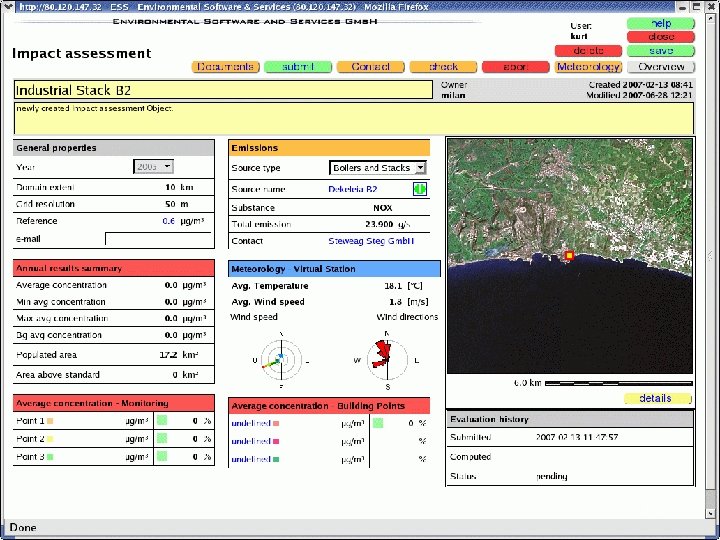Click the second undefined magenta swatch
Image resolution: width=720 pixels, height=540 pixels.
pyautogui.click(x=276, y=441)
